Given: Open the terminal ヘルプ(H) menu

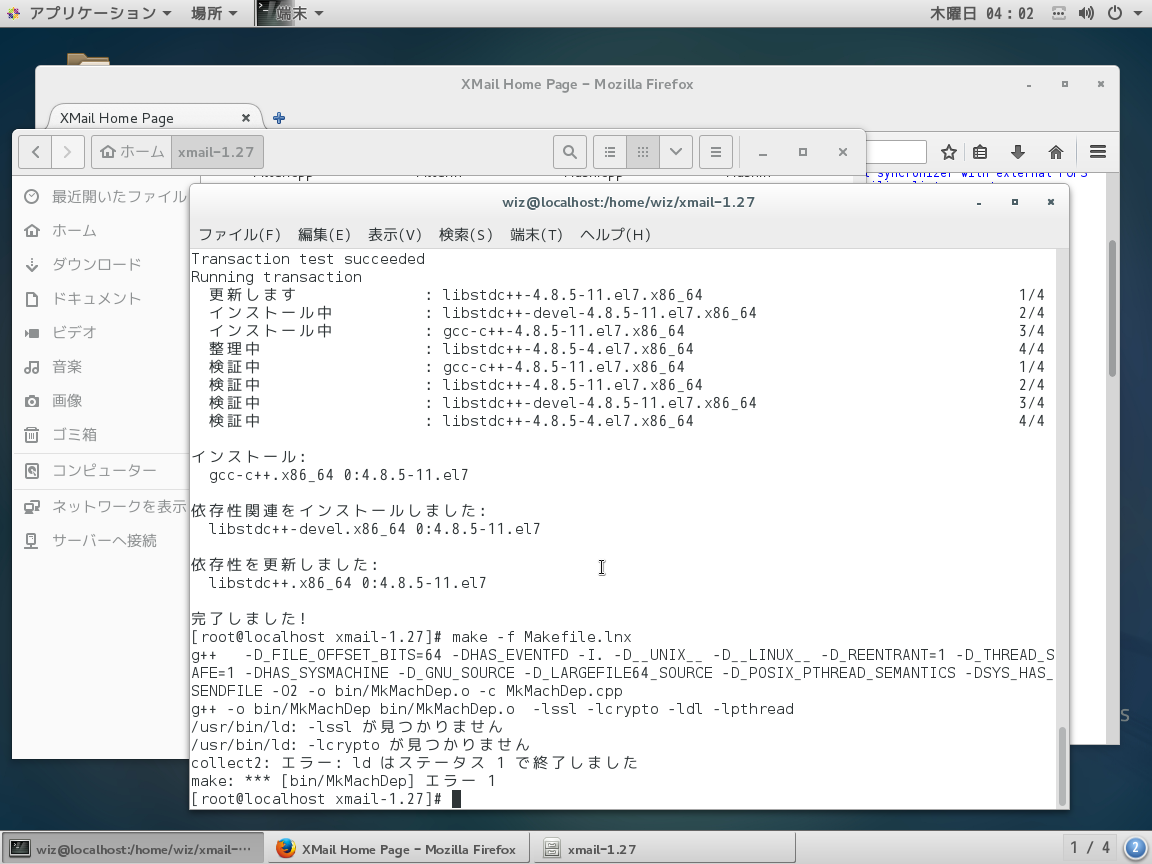Looking at the screenshot, I should click(616, 234).
